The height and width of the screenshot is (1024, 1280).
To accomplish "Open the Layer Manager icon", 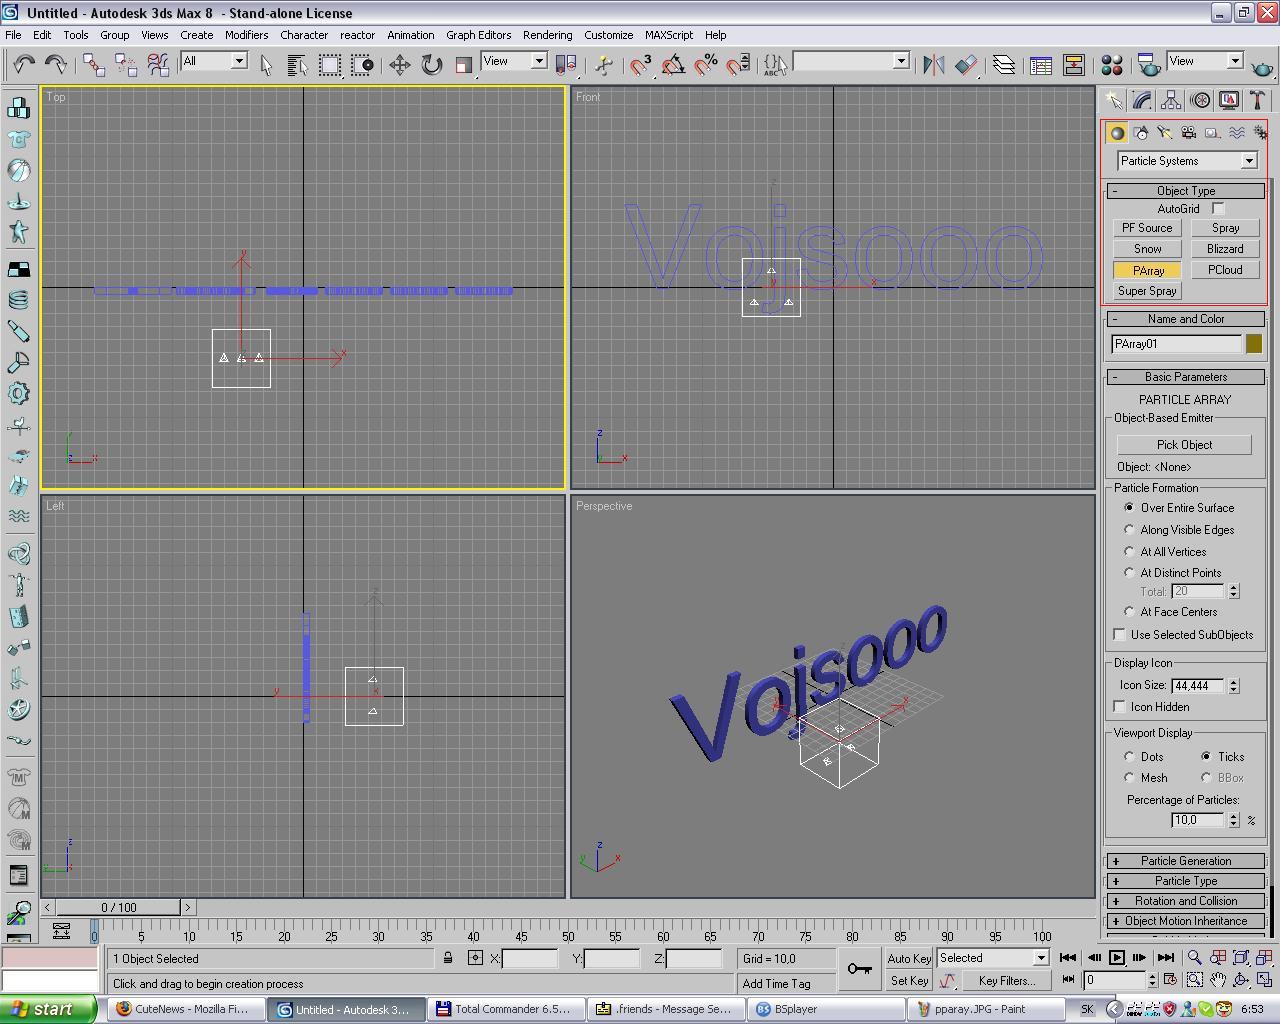I will [1004, 65].
